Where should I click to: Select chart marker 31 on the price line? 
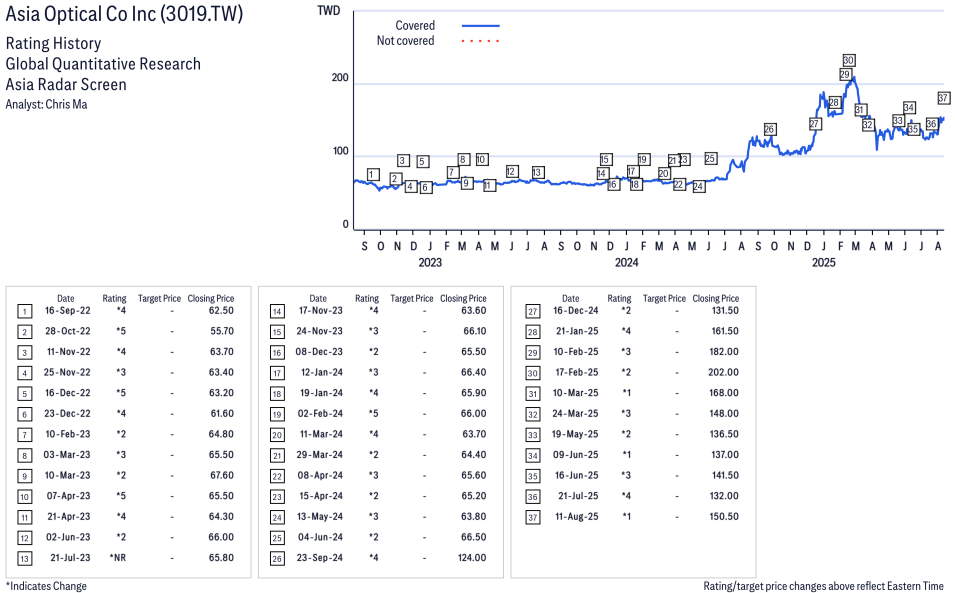860,110
